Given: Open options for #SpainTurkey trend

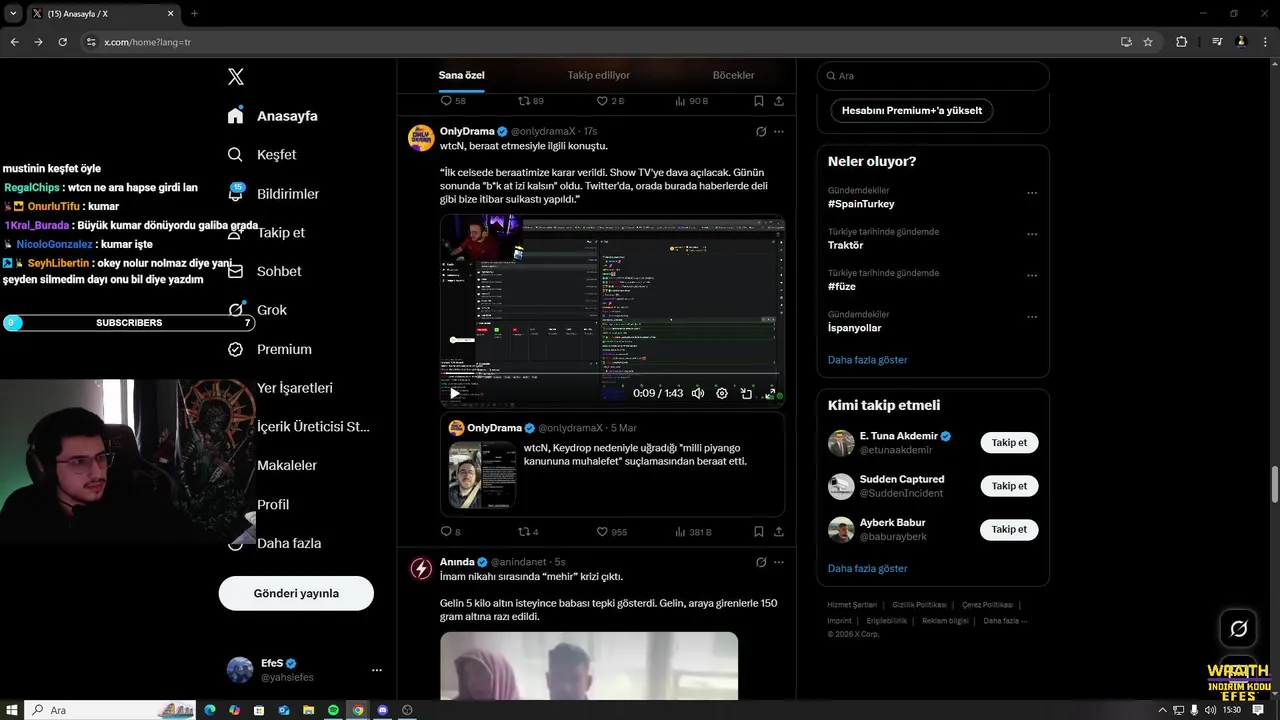Looking at the screenshot, I should [x=1032, y=193].
